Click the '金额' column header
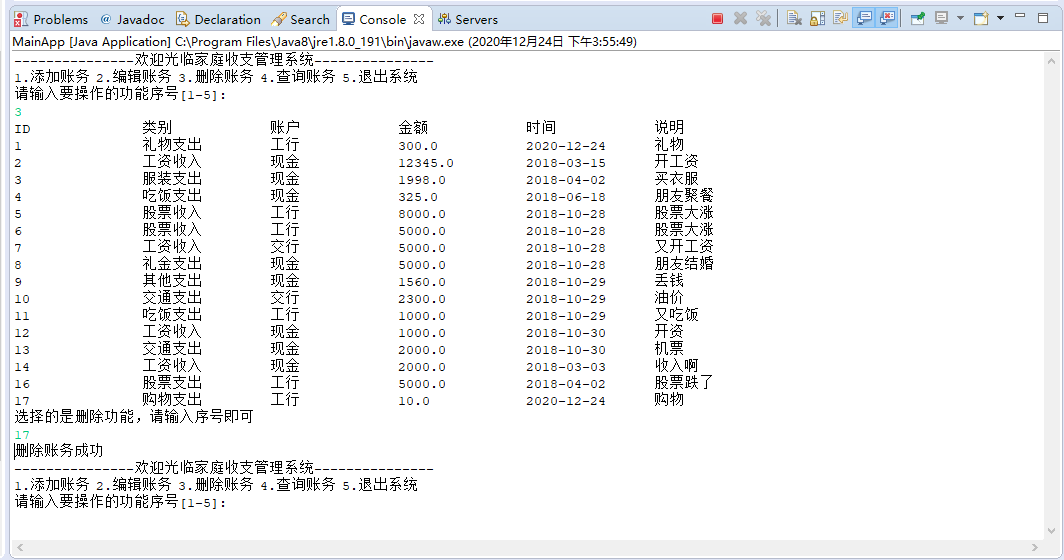Viewport: 1064px width, 560px height. [x=413, y=128]
